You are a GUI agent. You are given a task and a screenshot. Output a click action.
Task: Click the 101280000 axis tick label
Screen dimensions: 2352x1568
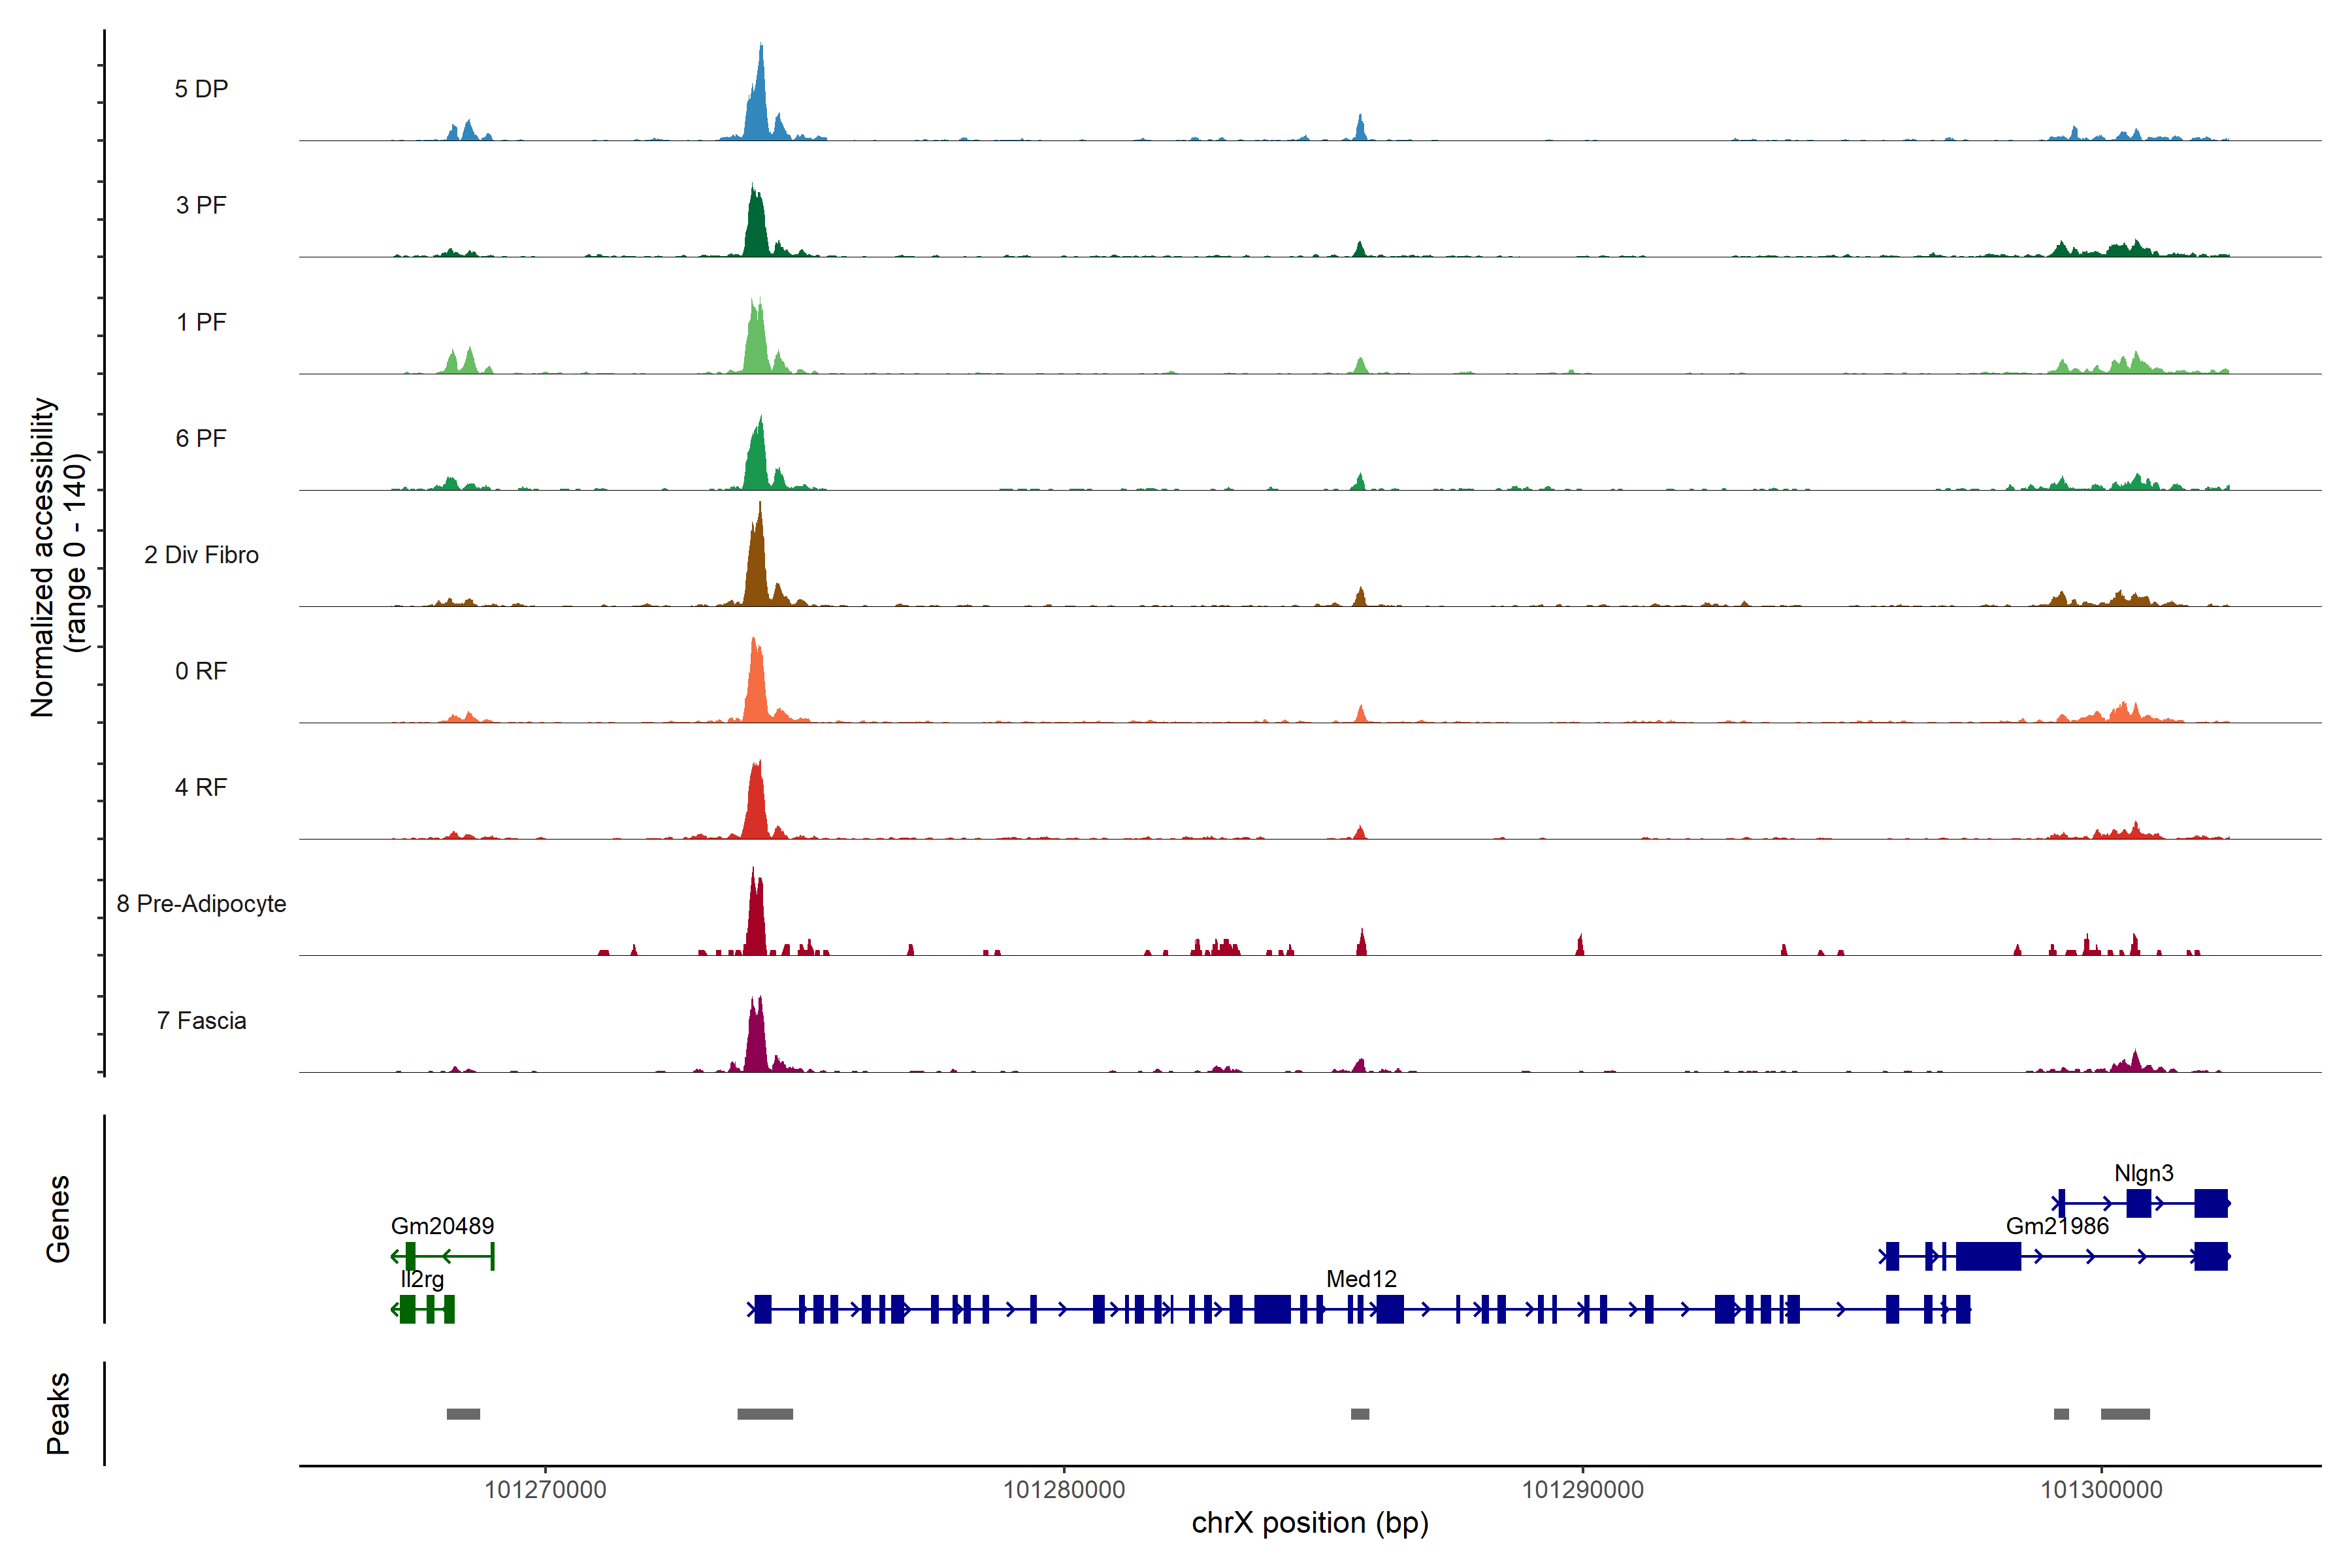(1063, 1490)
